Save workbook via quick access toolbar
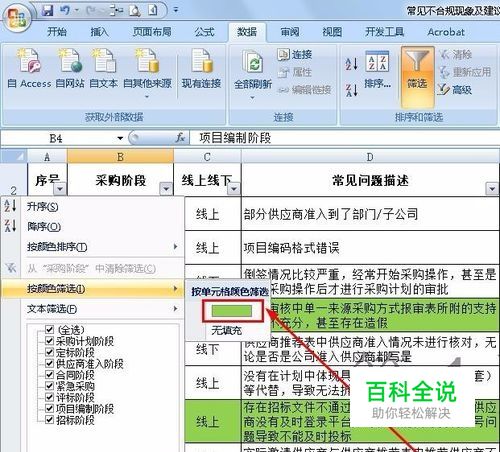The height and width of the screenshot is (452, 500). [48, 11]
